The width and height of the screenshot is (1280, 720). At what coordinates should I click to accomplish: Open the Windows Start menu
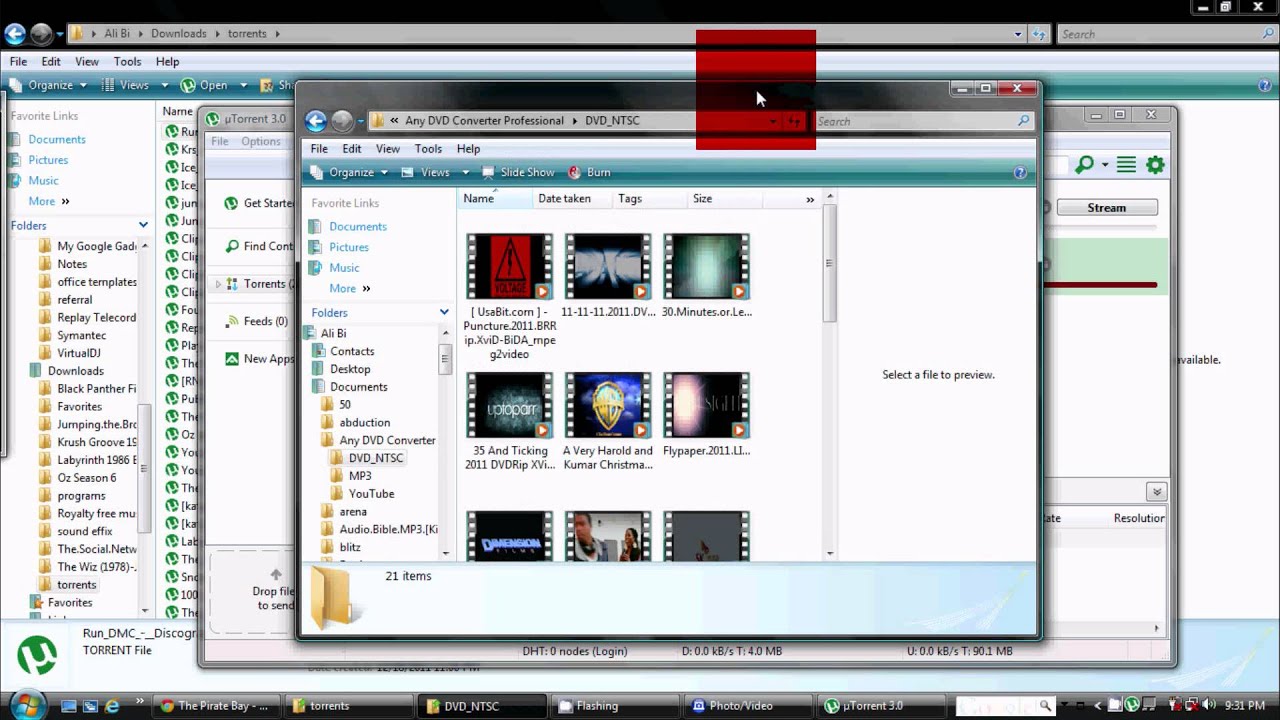pyautogui.click(x=27, y=704)
